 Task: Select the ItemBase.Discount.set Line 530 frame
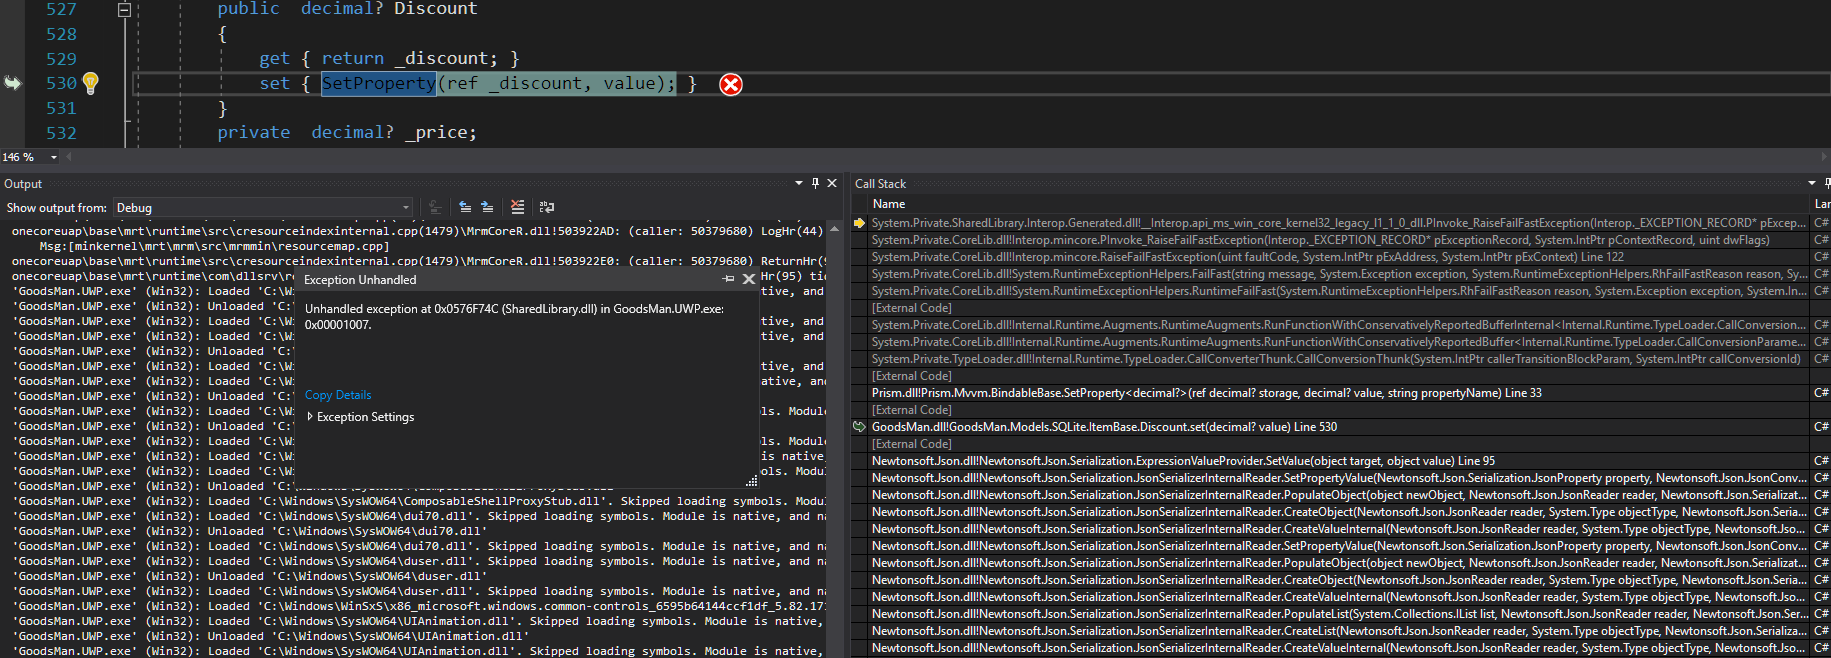[x=1339, y=427]
